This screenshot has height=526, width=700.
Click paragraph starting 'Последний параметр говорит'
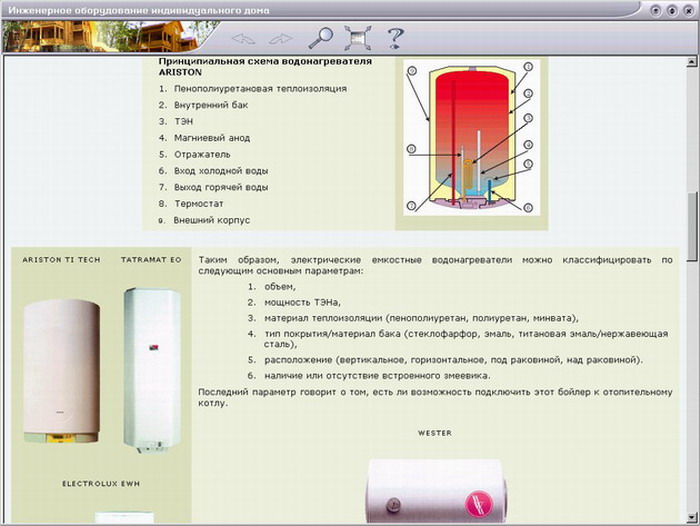pos(435,397)
